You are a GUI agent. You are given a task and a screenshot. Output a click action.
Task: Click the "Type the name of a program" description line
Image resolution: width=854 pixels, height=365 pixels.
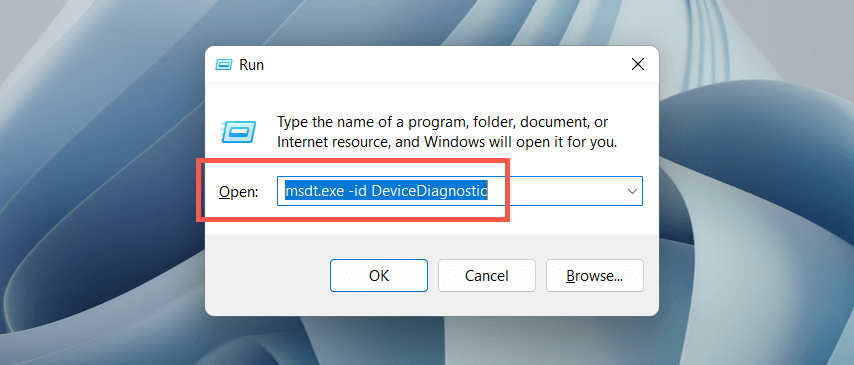click(x=443, y=121)
